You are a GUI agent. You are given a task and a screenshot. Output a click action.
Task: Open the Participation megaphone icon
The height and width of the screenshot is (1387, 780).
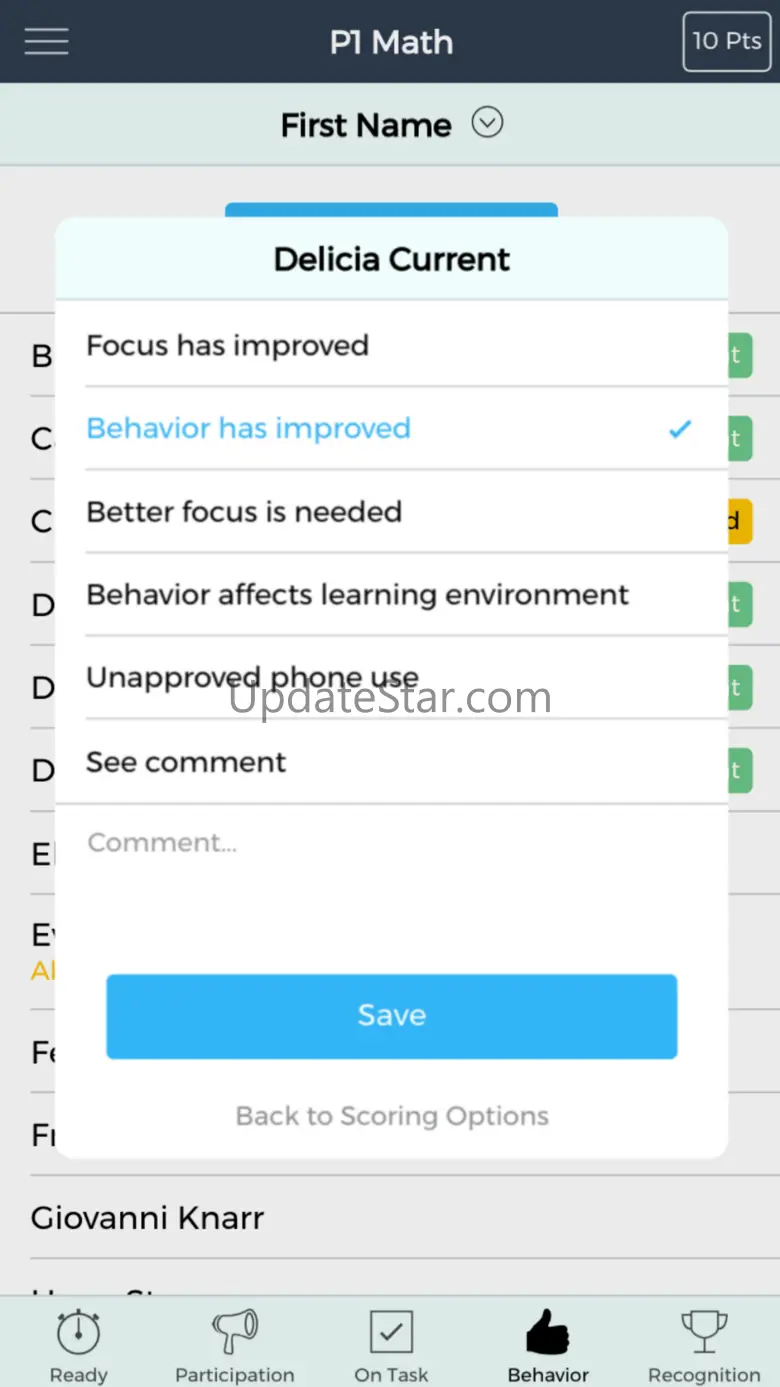coord(235,1334)
